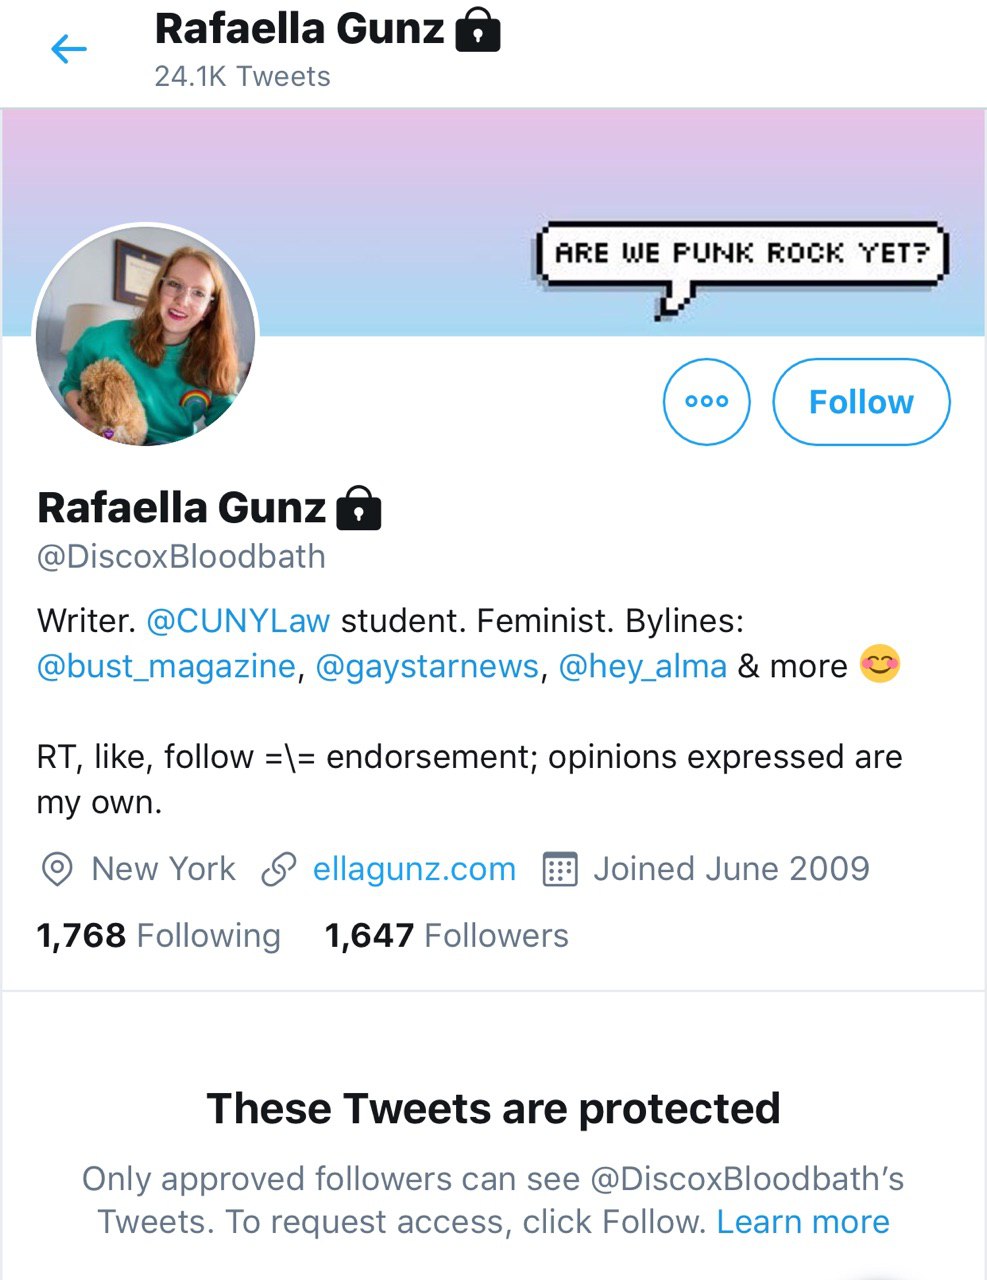Image resolution: width=987 pixels, height=1280 pixels.
Task: Click the calendar icon beside Joined June 2009
Action: point(559,869)
